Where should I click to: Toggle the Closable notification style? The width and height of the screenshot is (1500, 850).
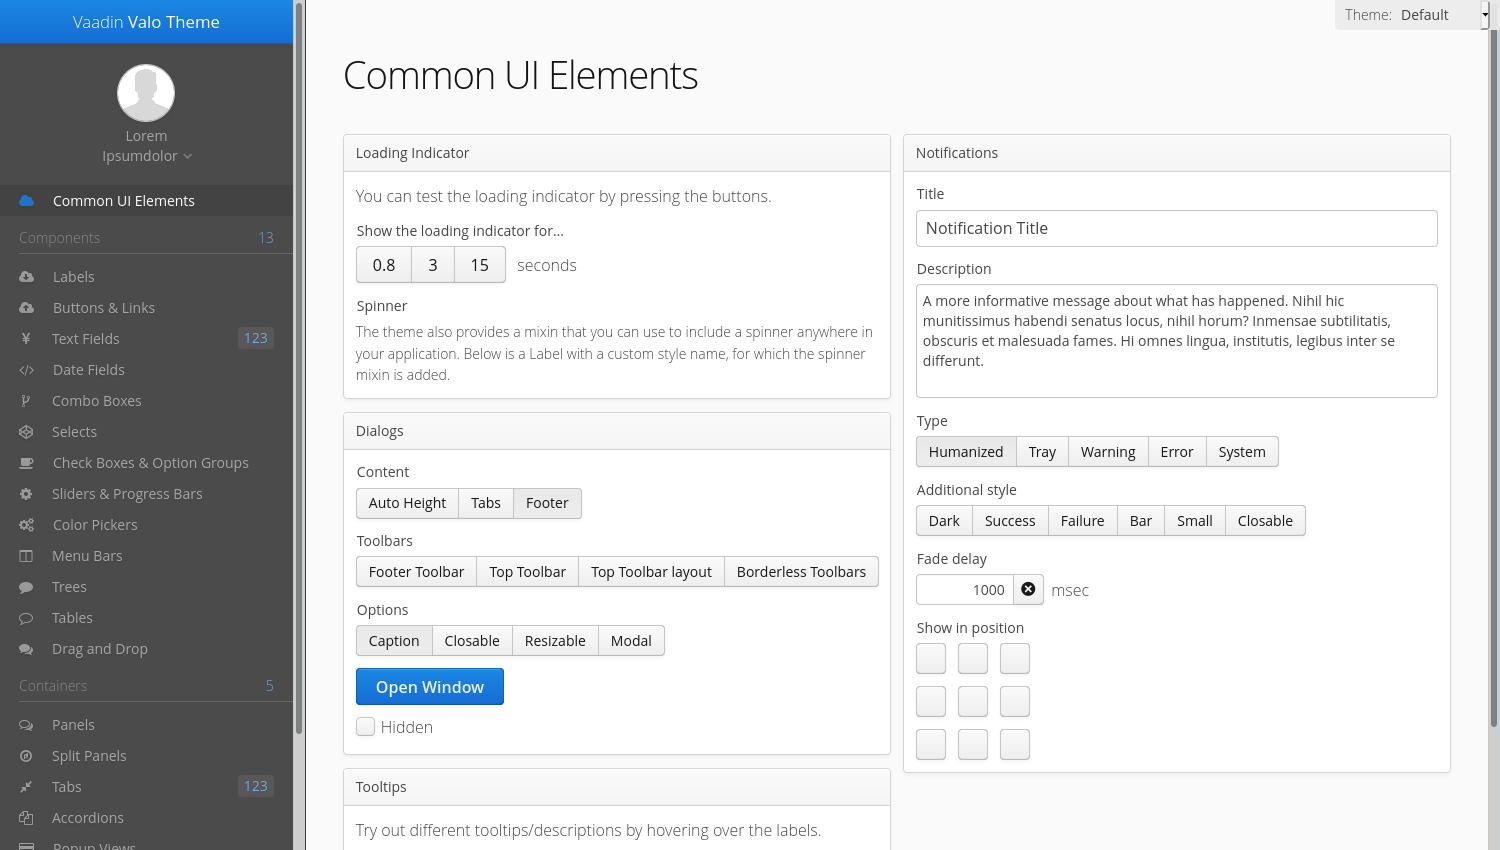[x=1265, y=521]
